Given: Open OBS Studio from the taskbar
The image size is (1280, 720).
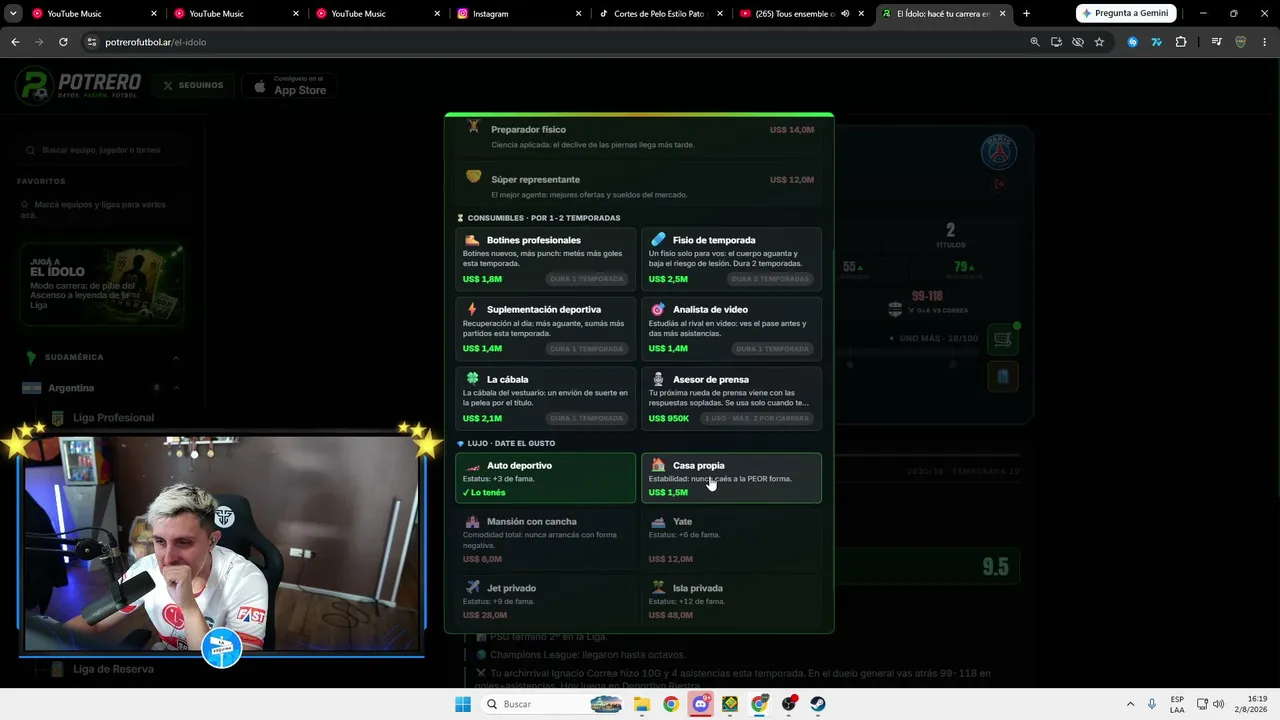Looking at the screenshot, I should point(789,704).
